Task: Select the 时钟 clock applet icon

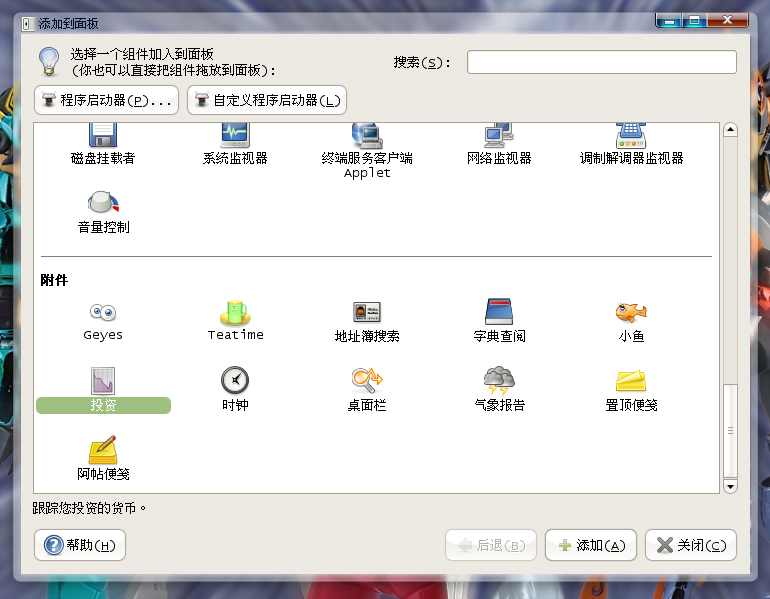Action: pos(235,381)
